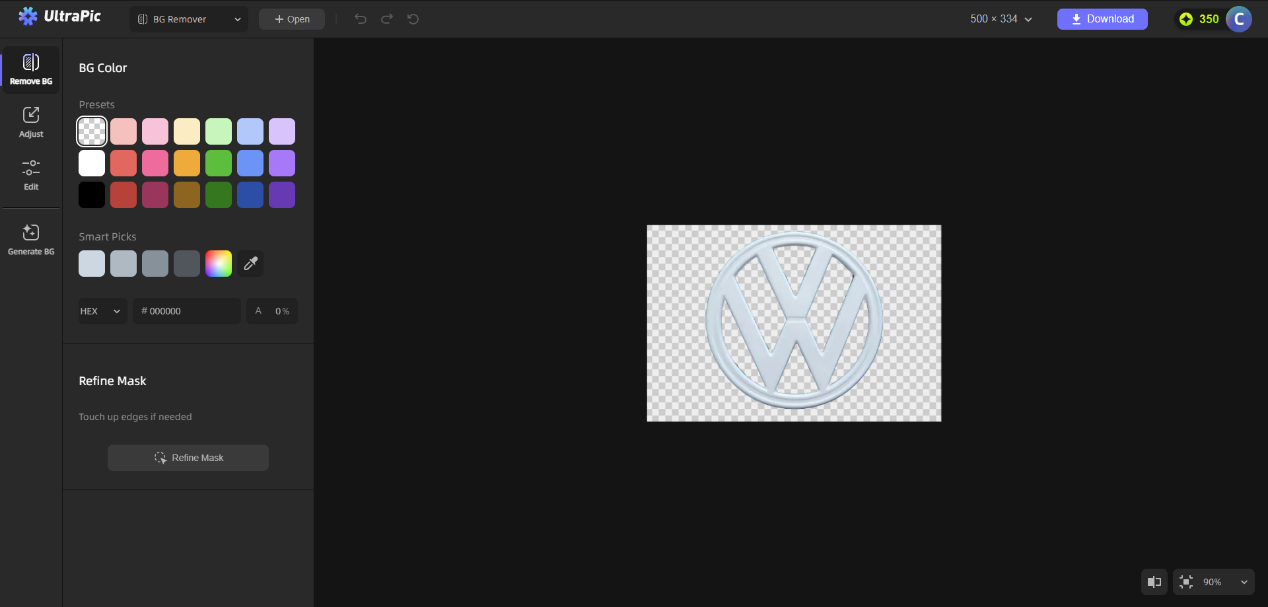Open the HEX color format dropdown
1268x607 pixels.
(101, 311)
